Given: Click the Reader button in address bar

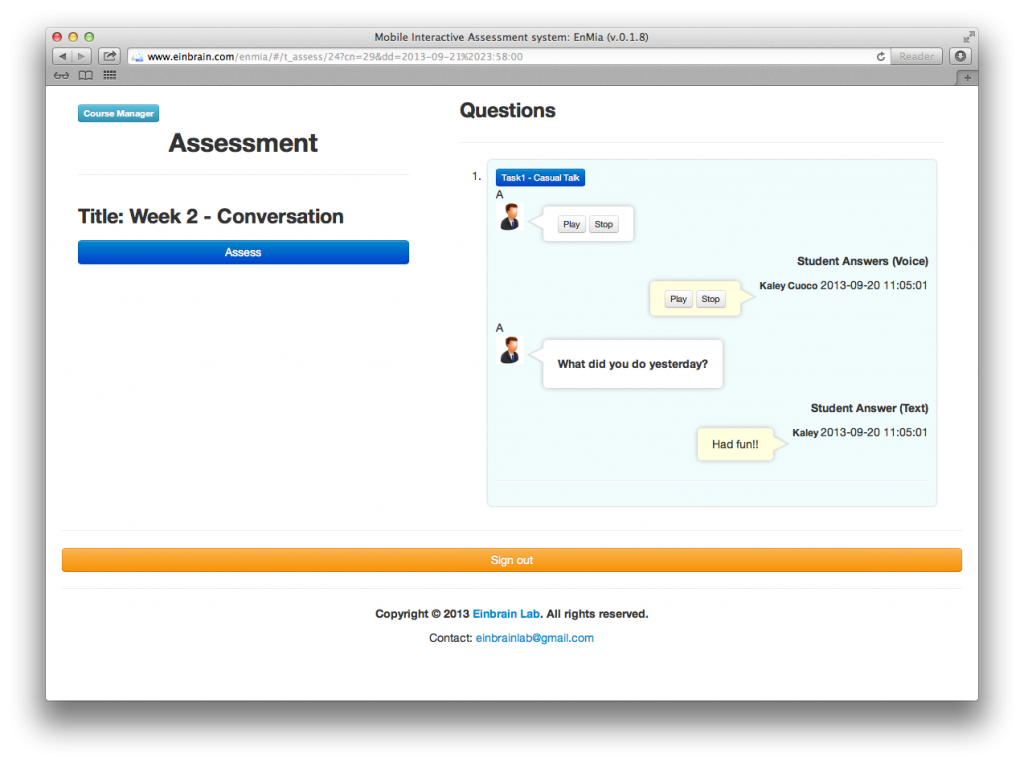Looking at the screenshot, I should (916, 56).
